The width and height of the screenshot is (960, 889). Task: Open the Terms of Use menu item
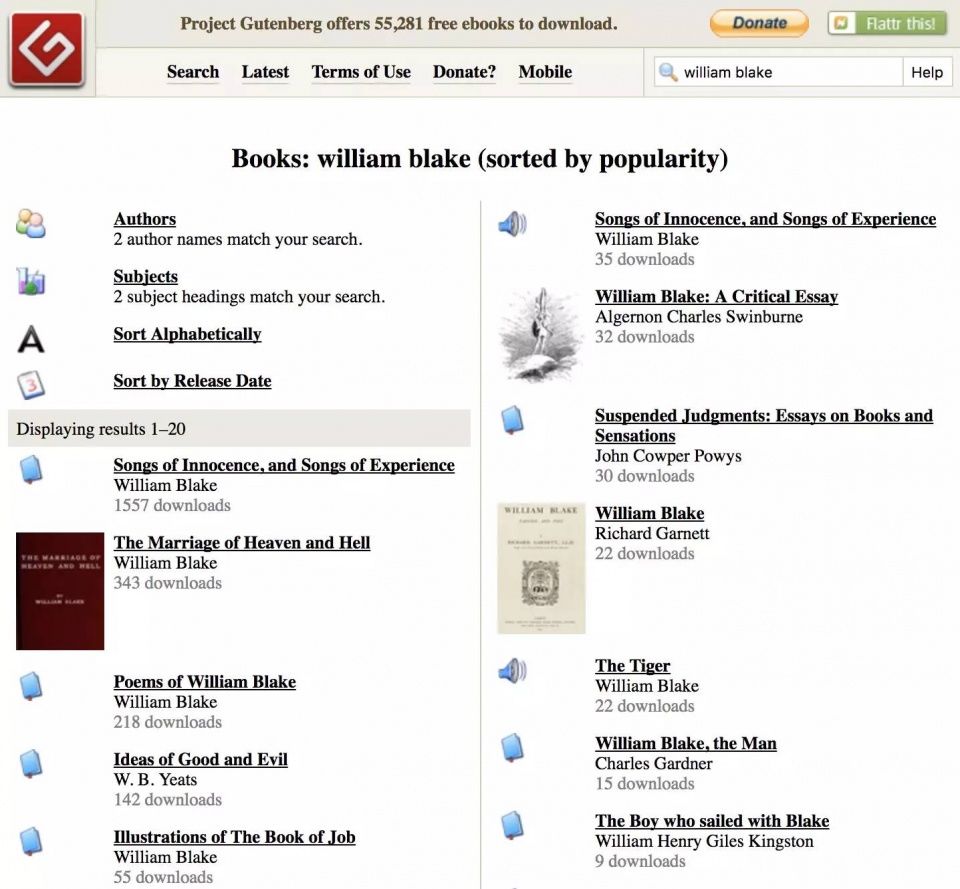pos(361,72)
